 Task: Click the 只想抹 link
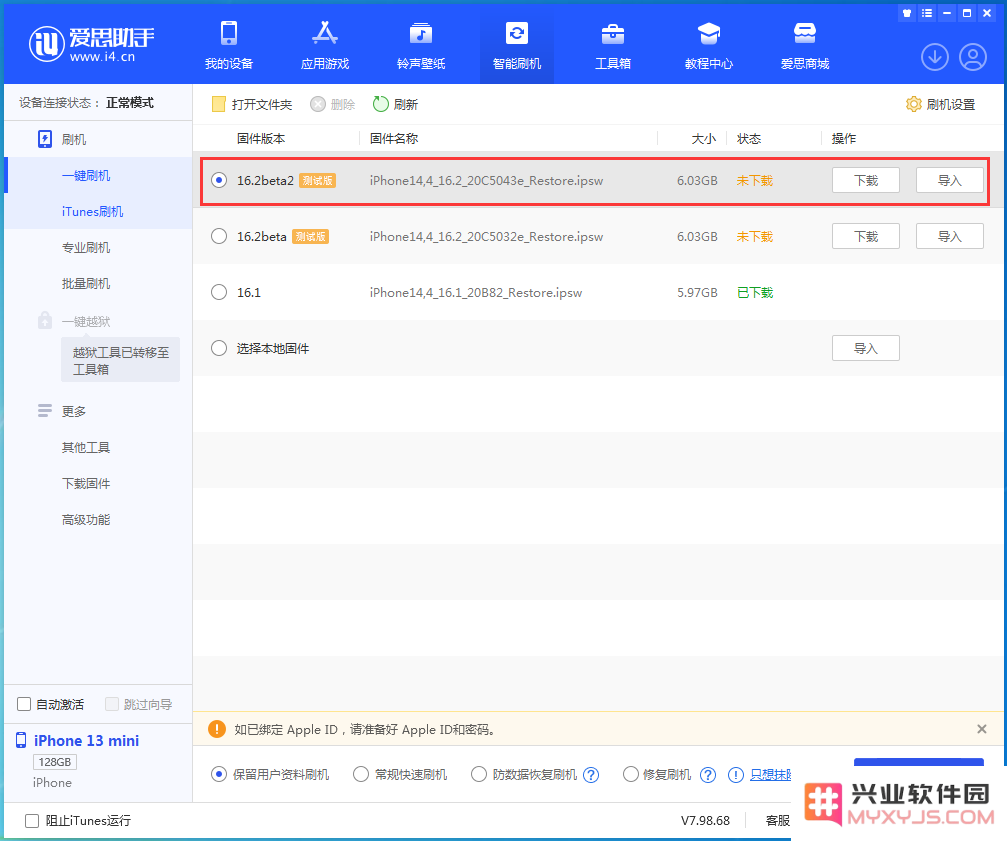click(x=771, y=775)
